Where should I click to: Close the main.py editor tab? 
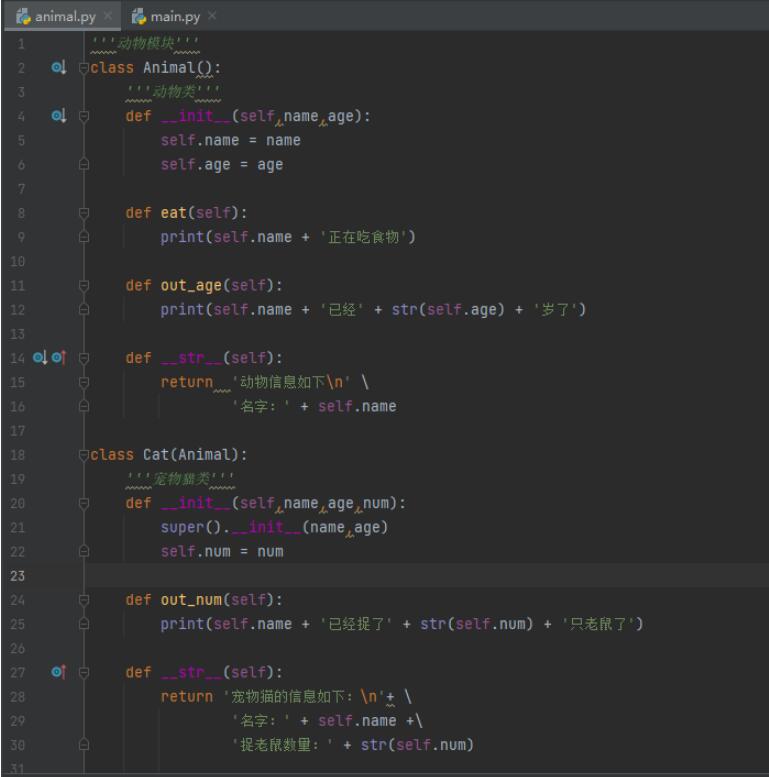[x=212, y=17]
